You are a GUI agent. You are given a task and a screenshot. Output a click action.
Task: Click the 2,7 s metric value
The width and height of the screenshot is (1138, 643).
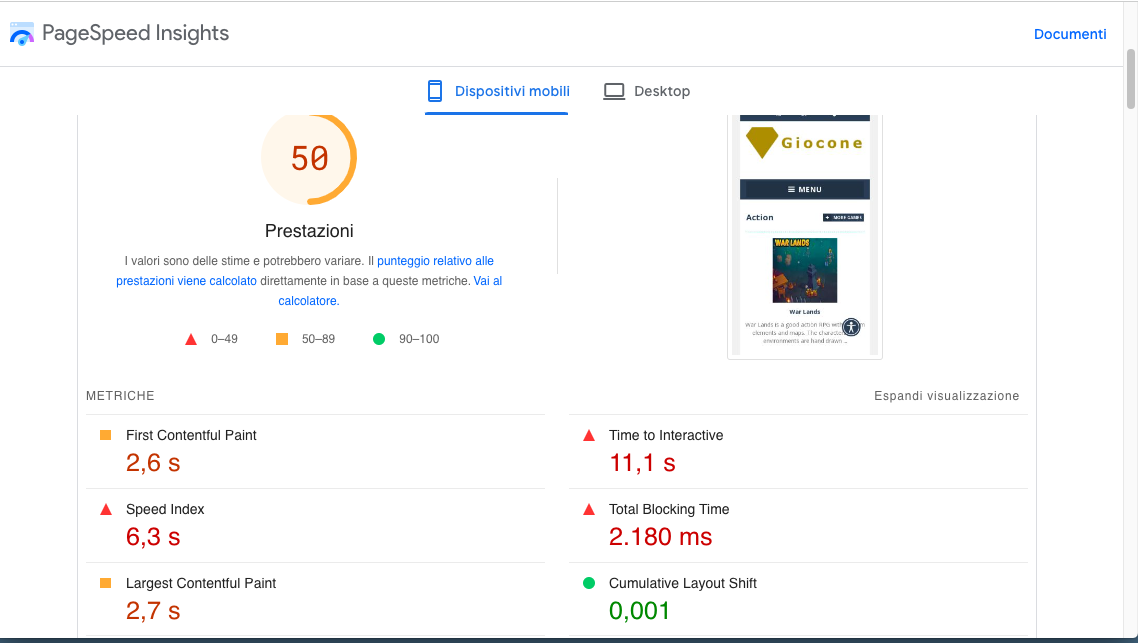click(x=153, y=611)
